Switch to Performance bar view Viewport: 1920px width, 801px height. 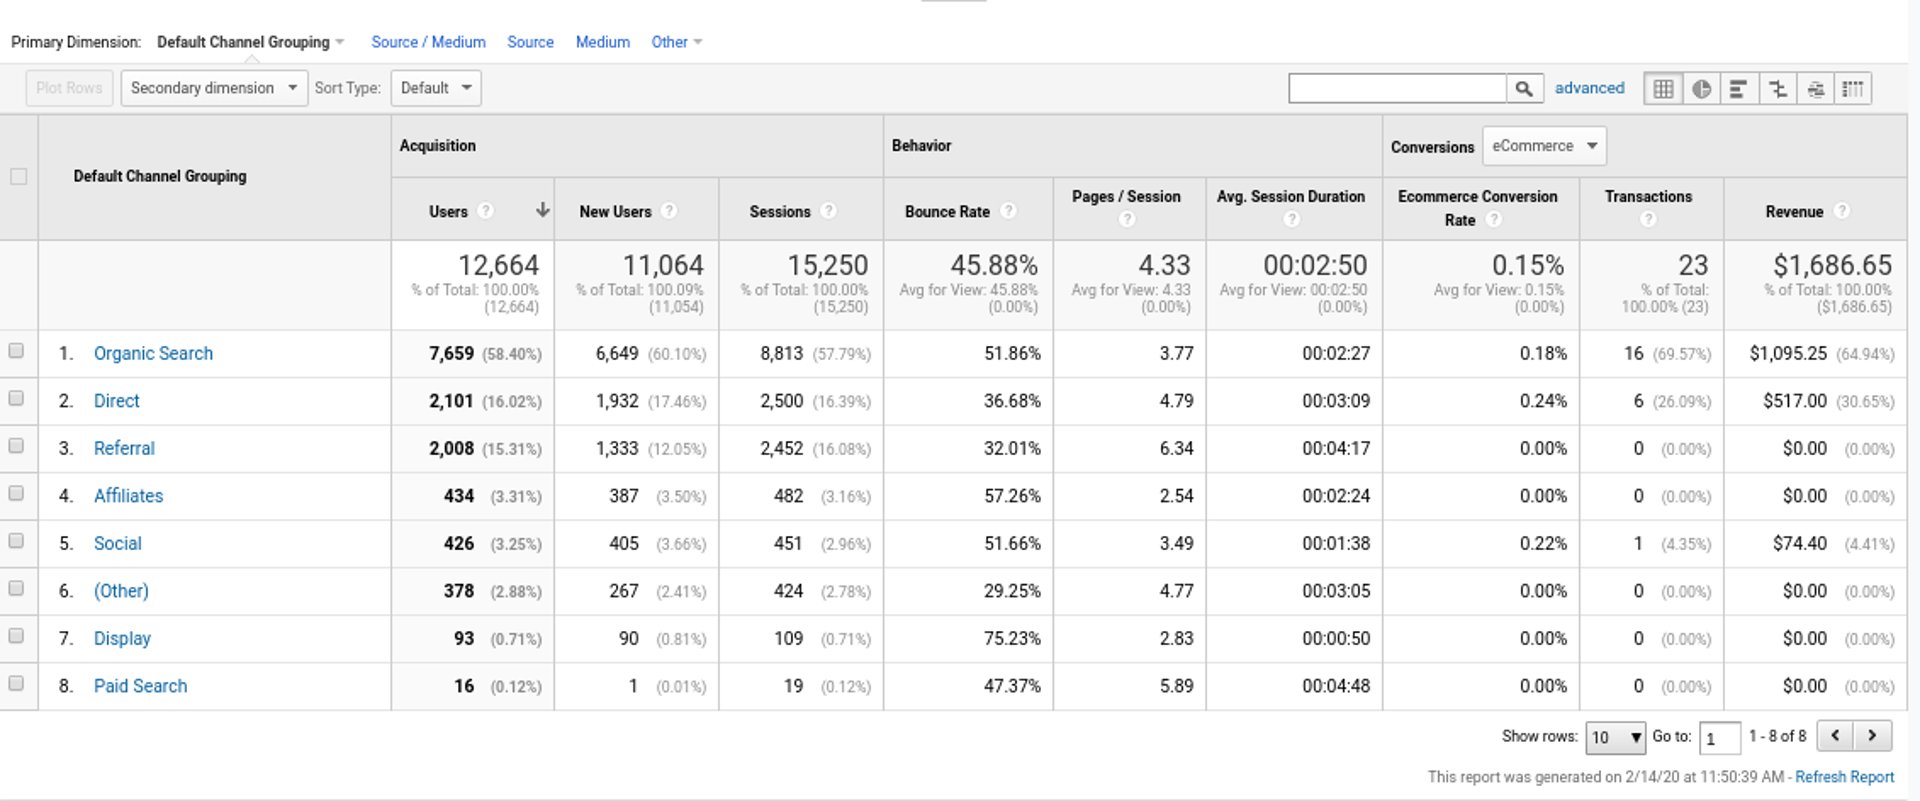1739,88
